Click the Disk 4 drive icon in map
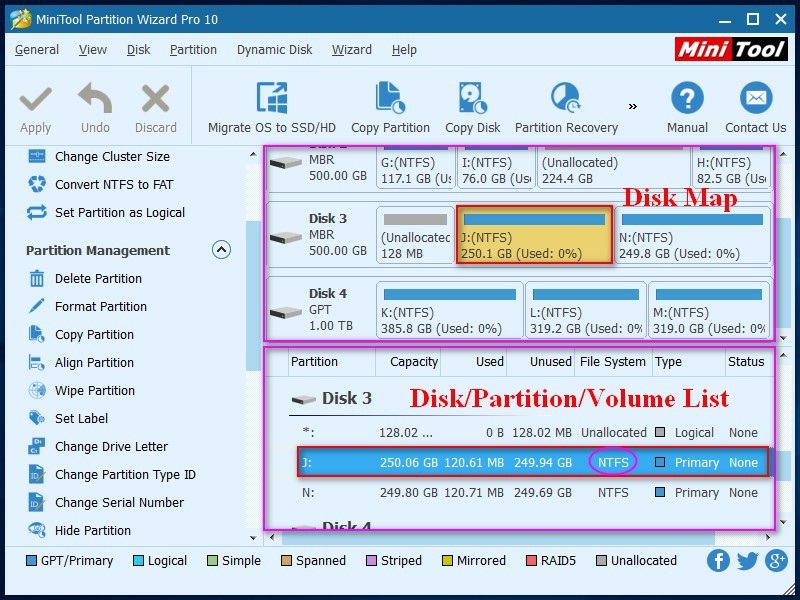The height and width of the screenshot is (600, 800). pyautogui.click(x=286, y=312)
